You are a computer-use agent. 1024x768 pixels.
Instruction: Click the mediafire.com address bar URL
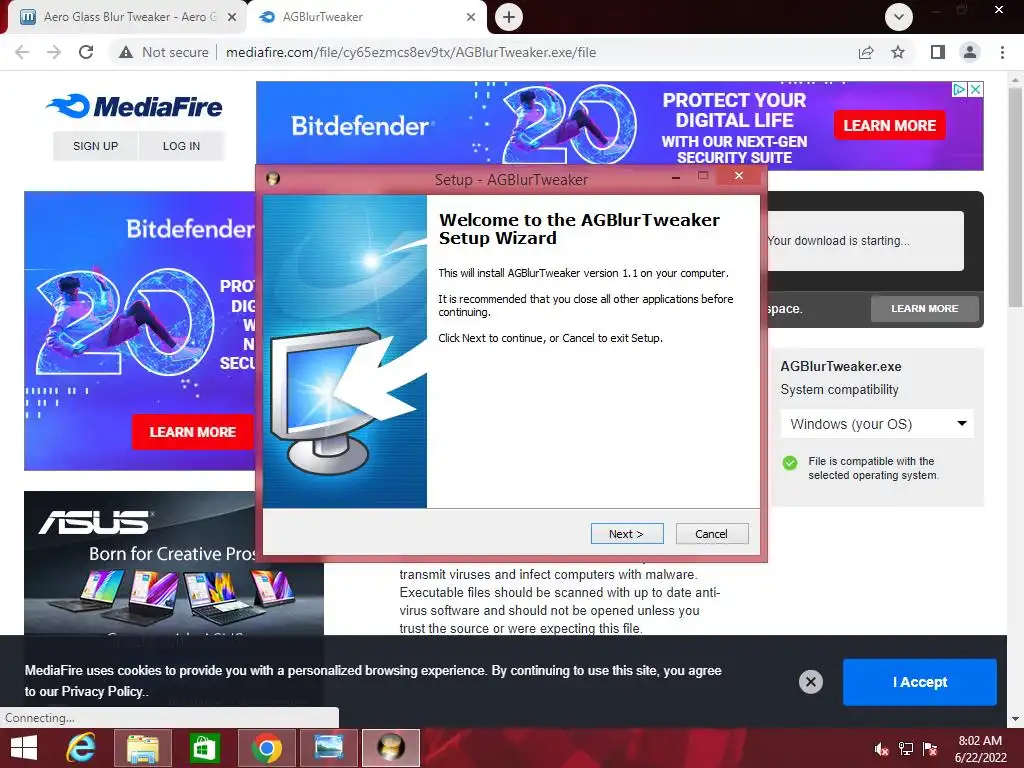coord(411,52)
